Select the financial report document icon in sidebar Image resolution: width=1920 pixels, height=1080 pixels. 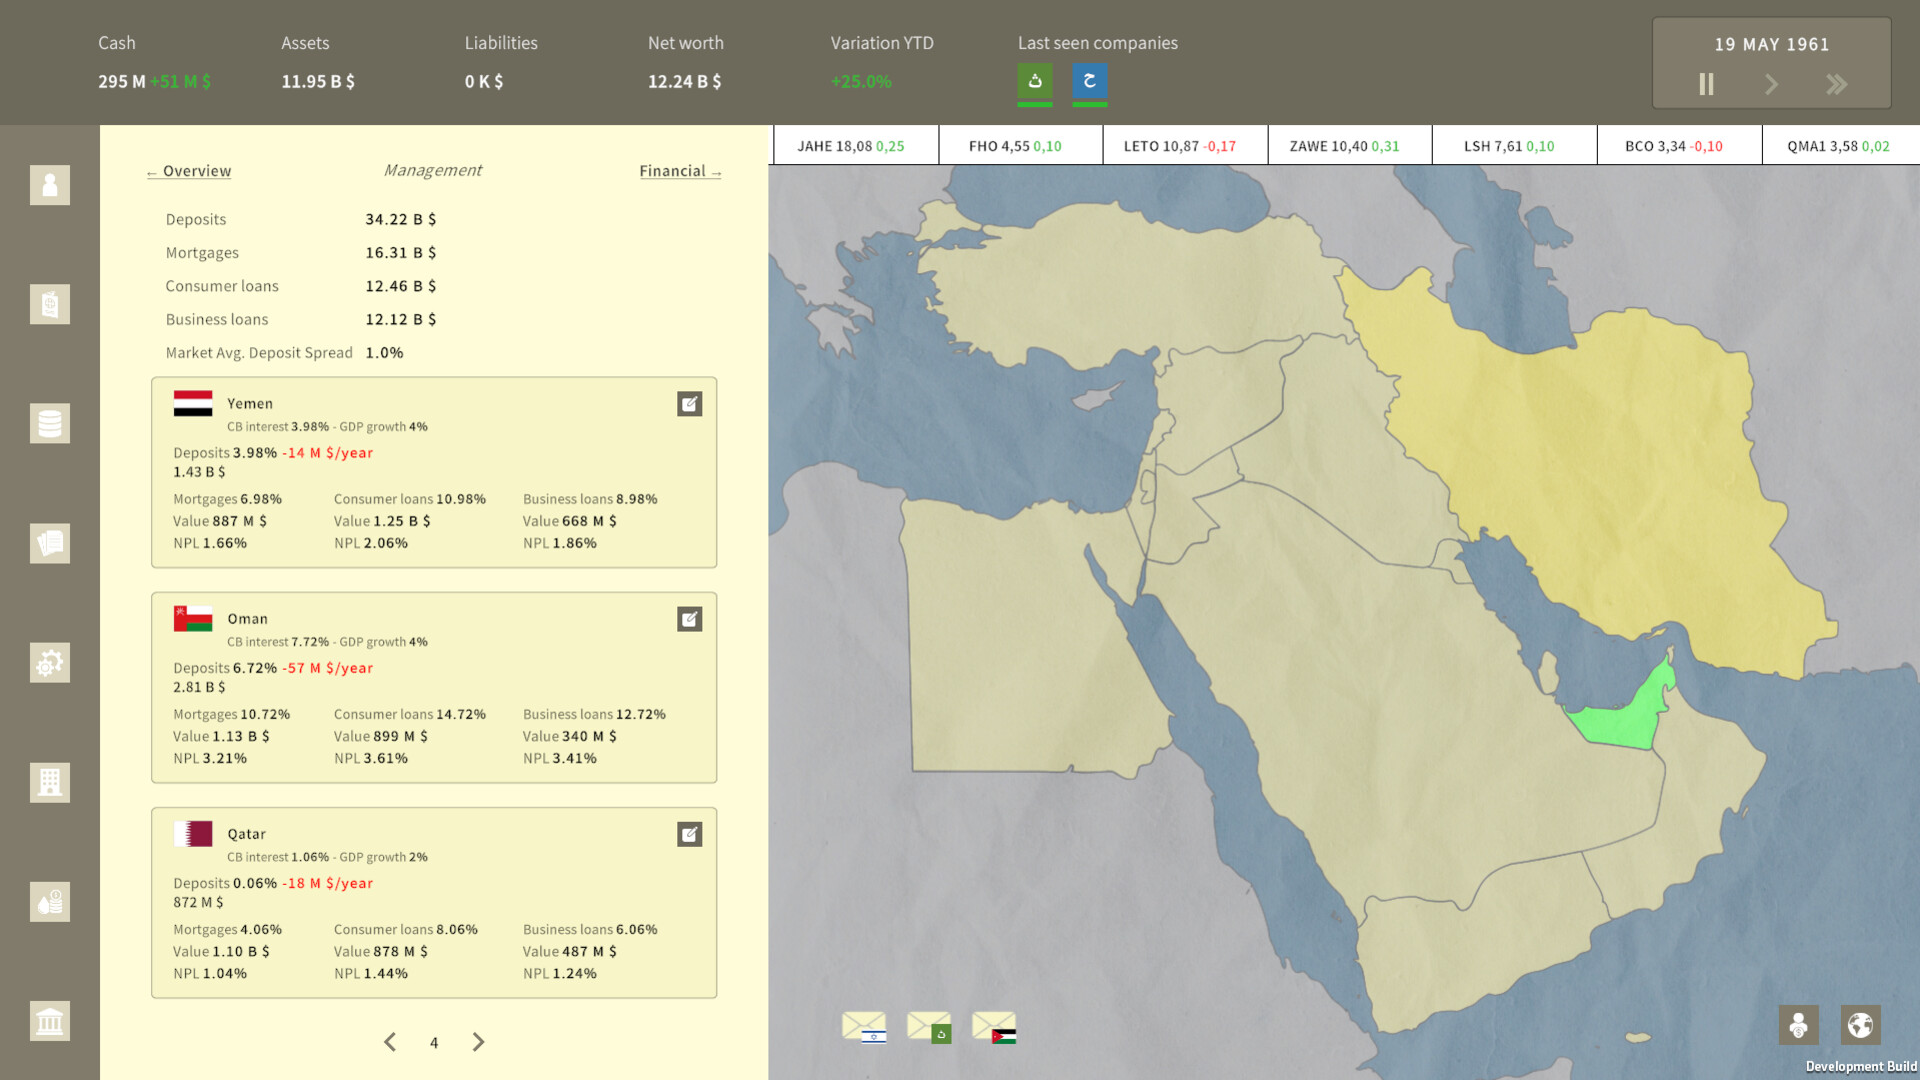click(49, 304)
